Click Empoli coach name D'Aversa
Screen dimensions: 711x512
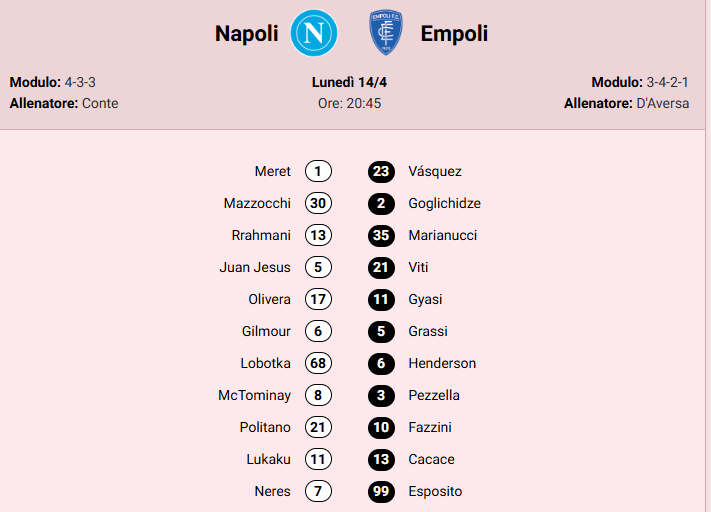662,103
